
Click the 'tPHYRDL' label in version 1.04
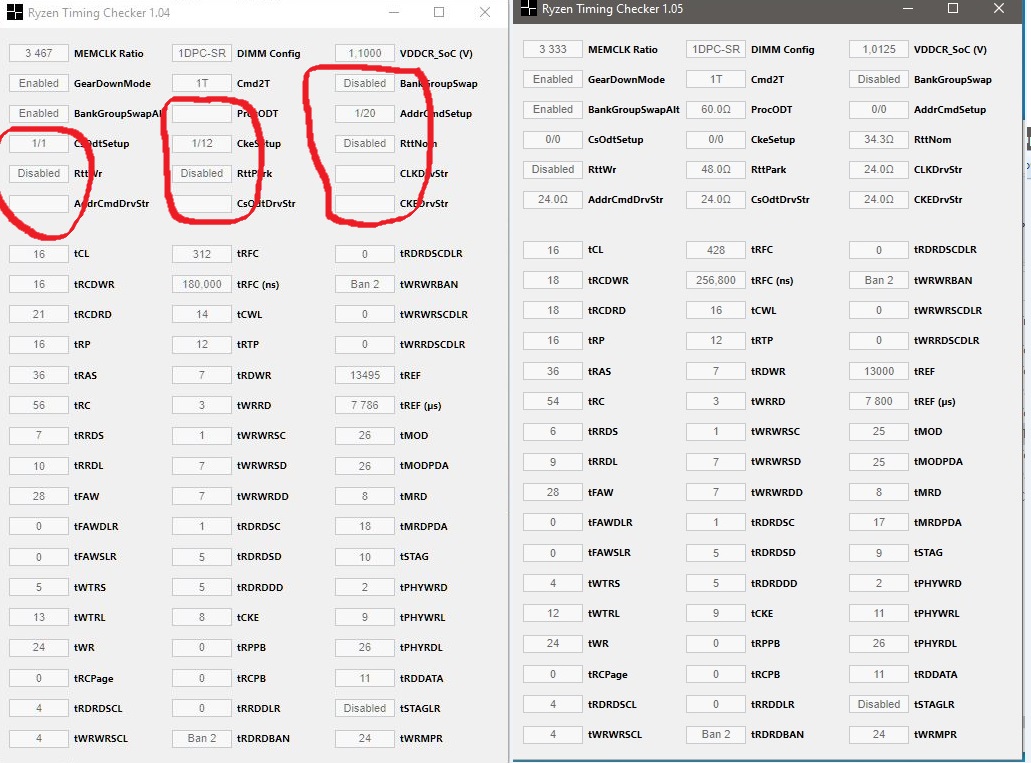421,647
